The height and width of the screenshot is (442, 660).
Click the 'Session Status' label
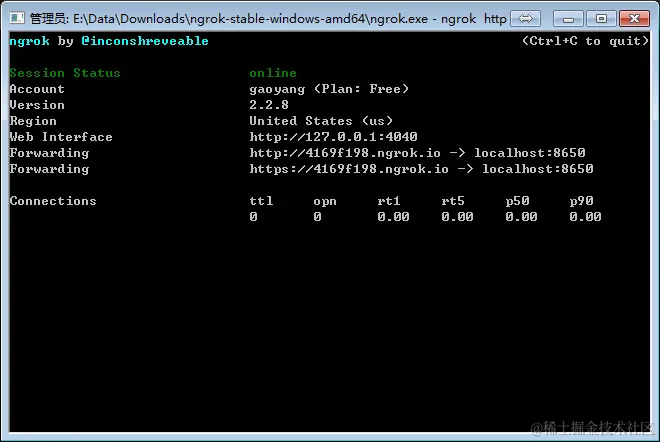[65, 73]
